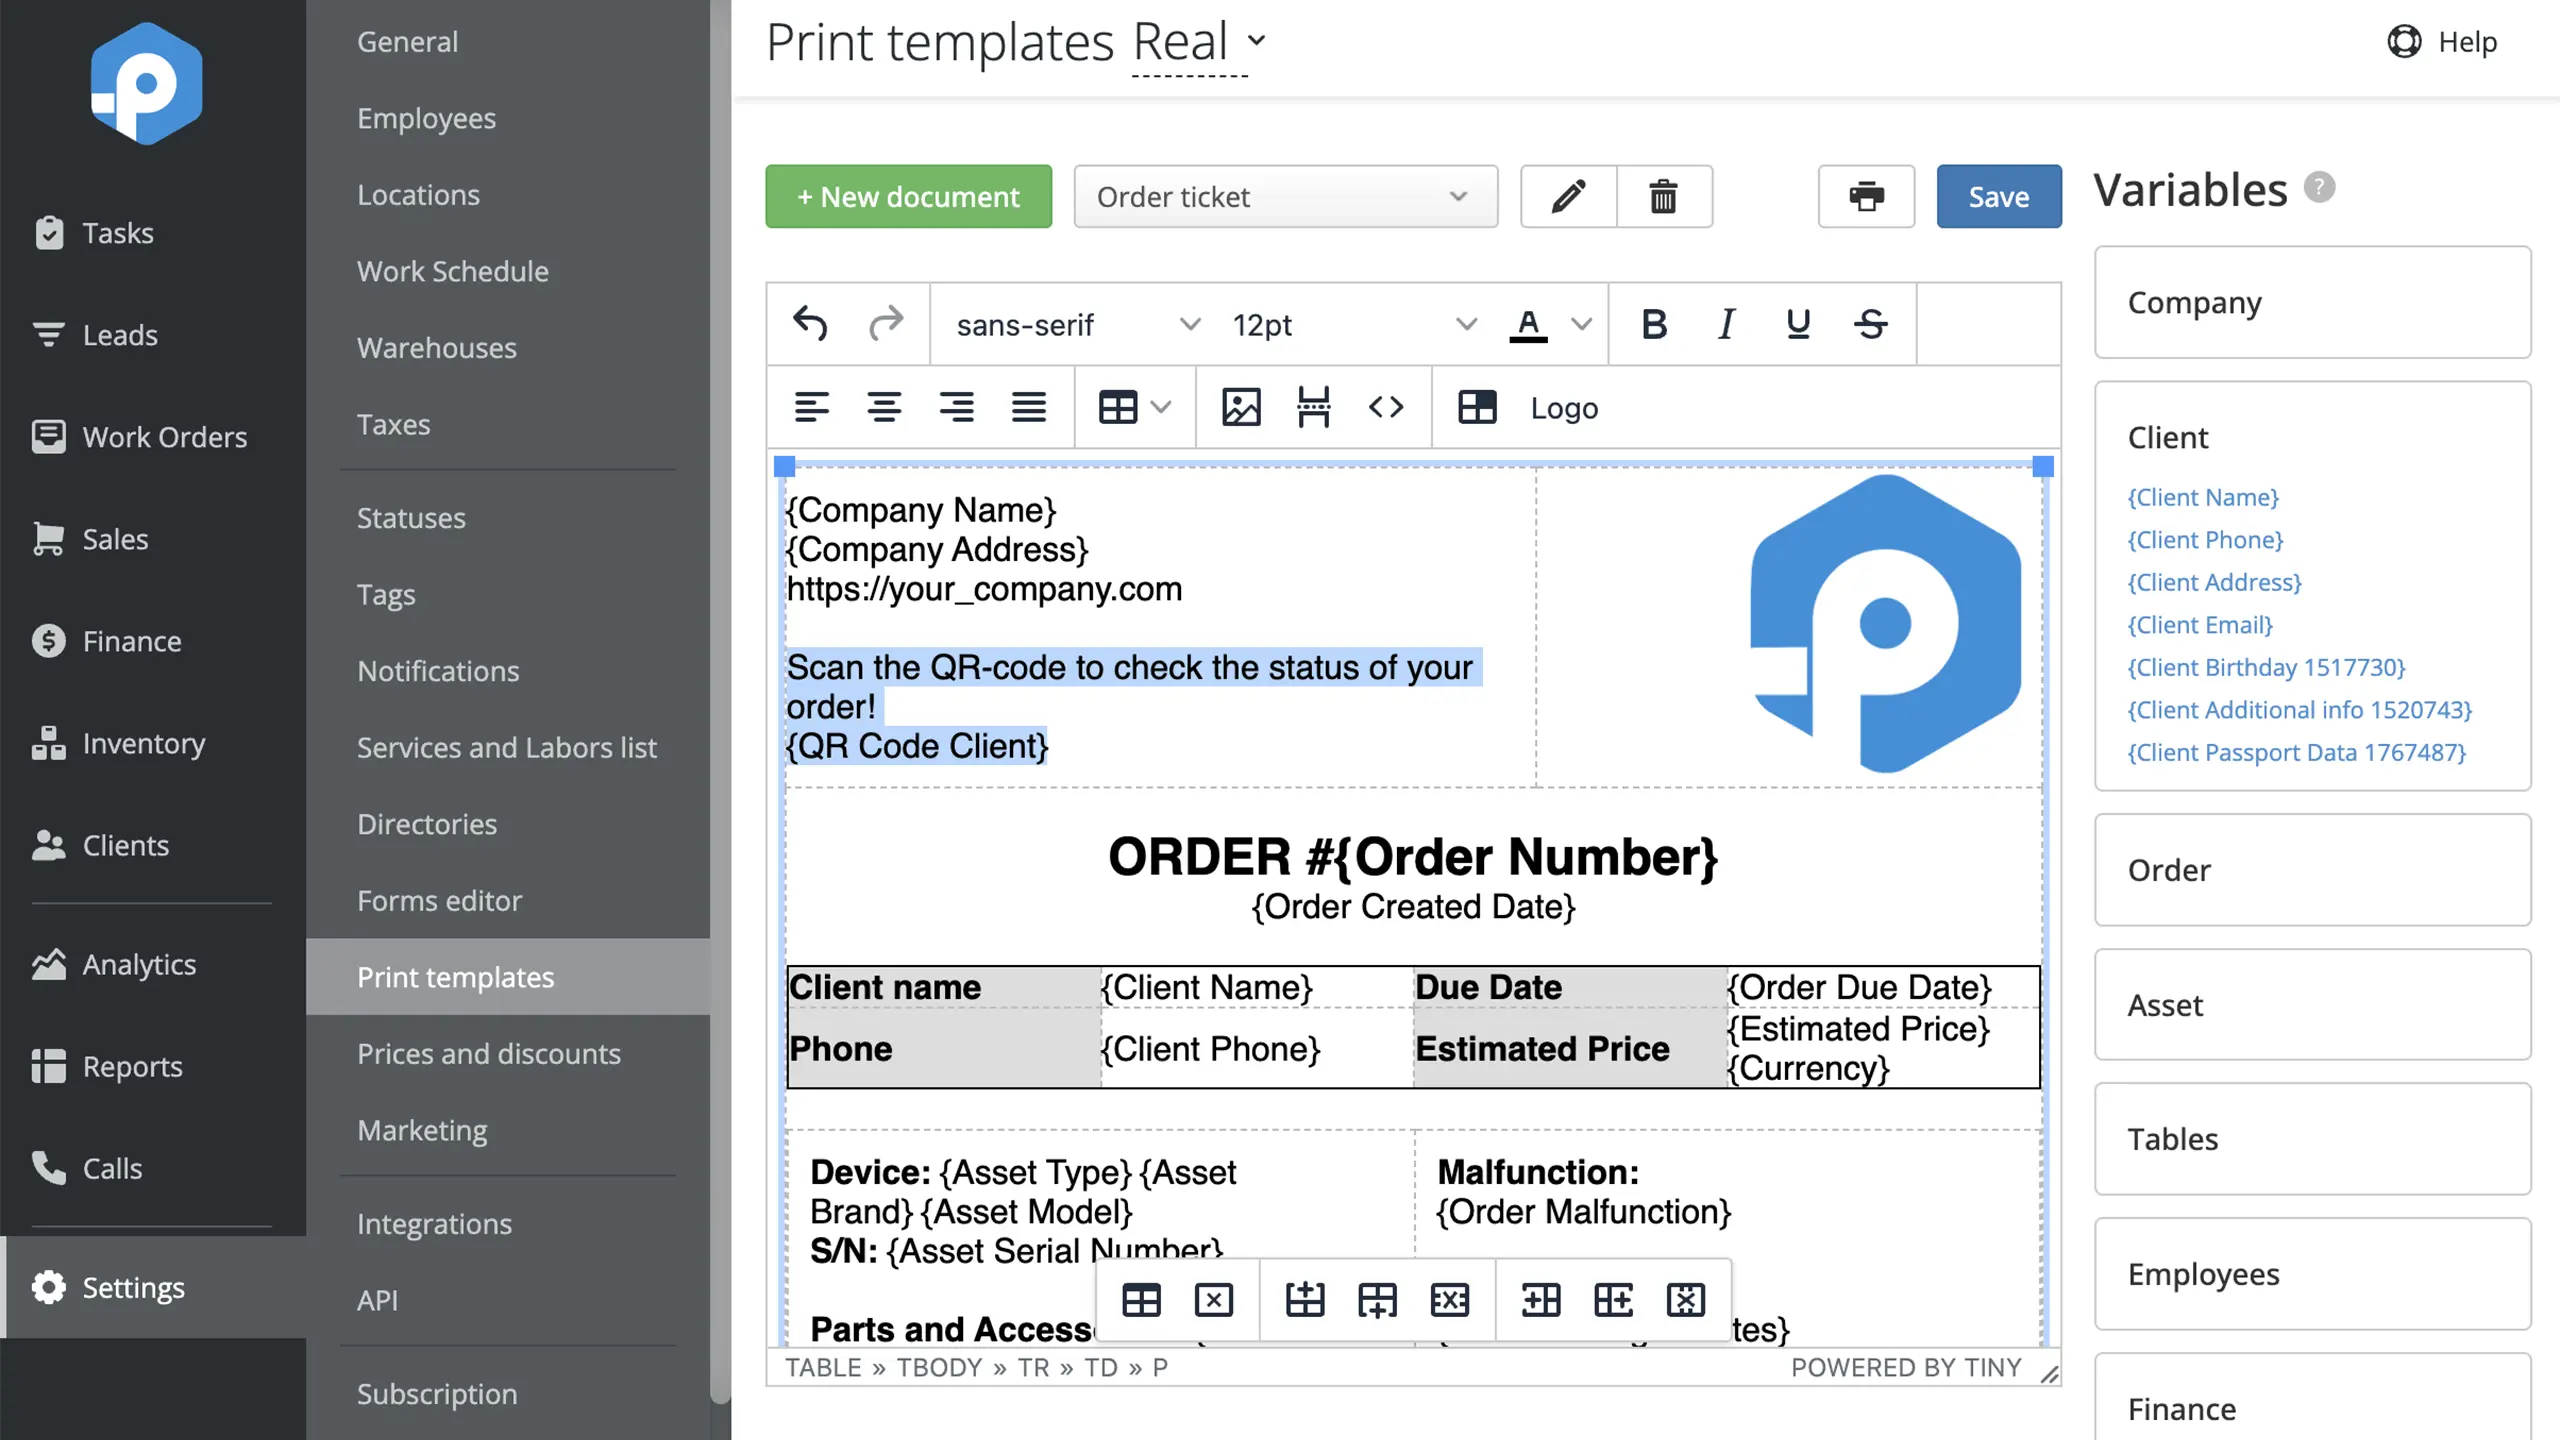
Task: Insert the {Client Passport Data 1767487} variable
Action: click(2296, 752)
